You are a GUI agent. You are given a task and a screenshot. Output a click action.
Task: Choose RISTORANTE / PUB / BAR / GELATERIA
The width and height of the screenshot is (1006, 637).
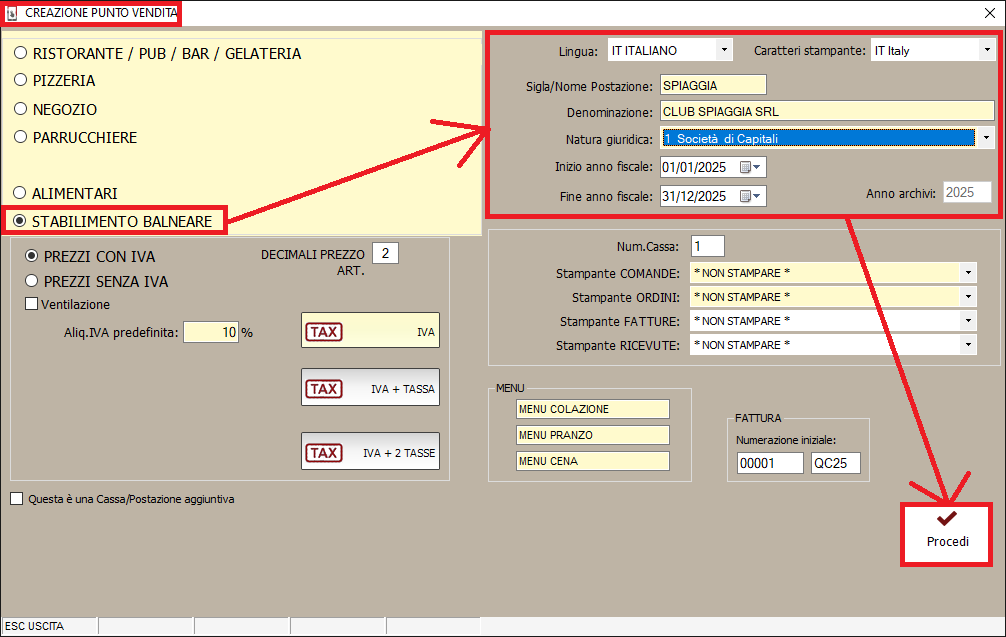(x=20, y=53)
